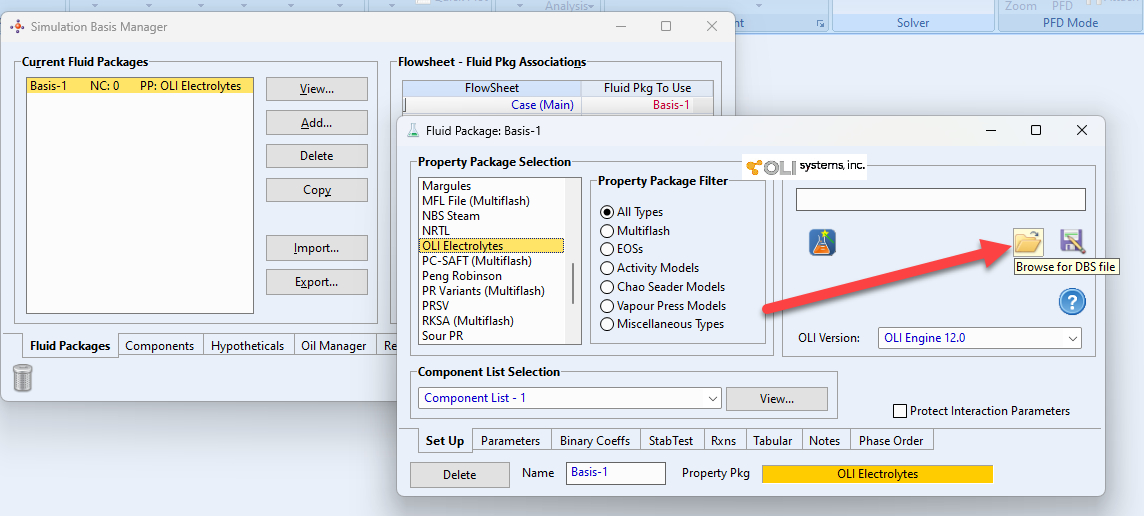Select NBS Steam package
This screenshot has width=1144, height=516.
492,216
